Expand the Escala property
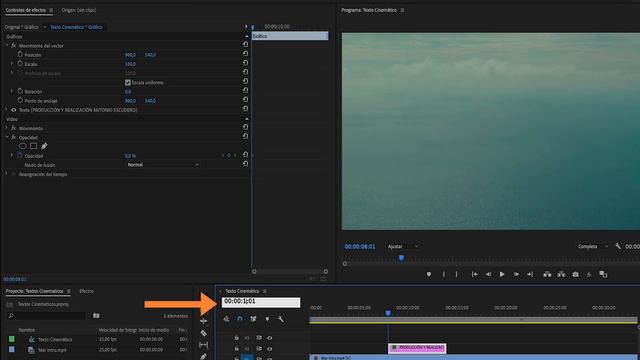The width and height of the screenshot is (640, 360). pos(12,64)
